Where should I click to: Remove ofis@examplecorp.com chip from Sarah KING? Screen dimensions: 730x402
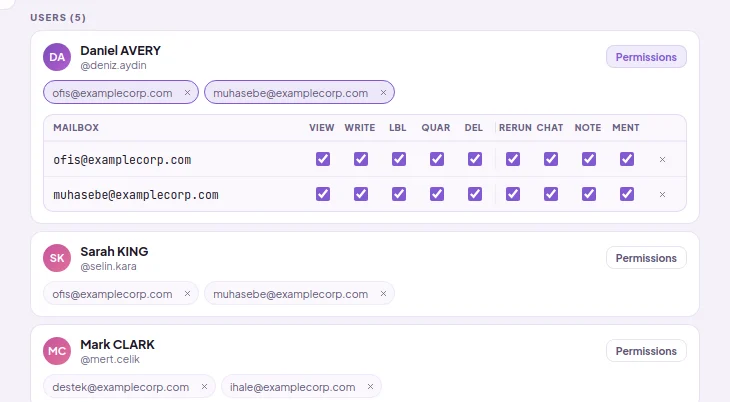point(187,294)
